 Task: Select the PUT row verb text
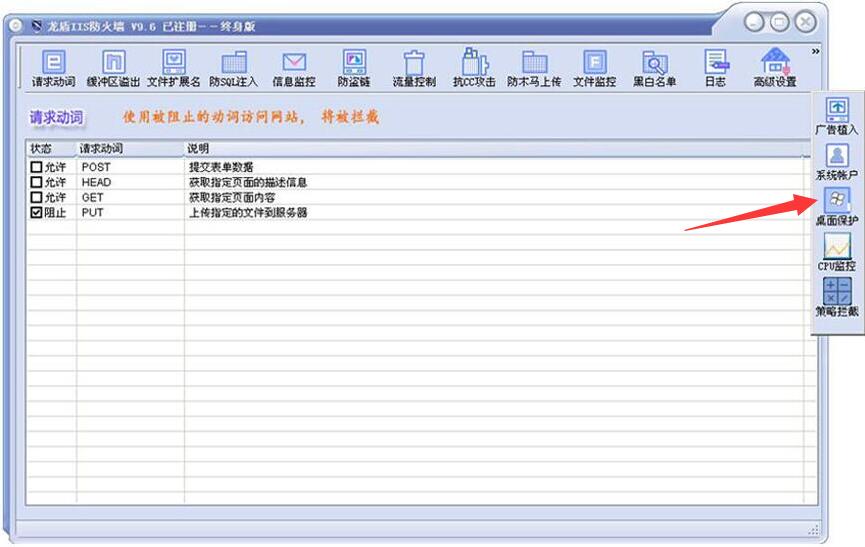pos(92,212)
